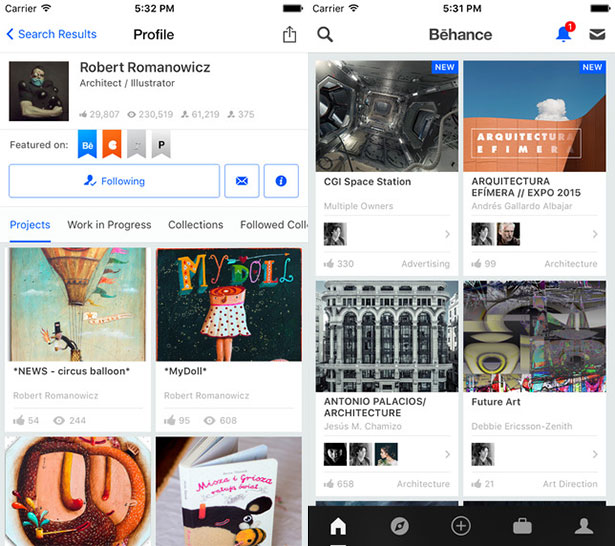Go back to Search Results
615x546 pixels.
click(x=51, y=34)
